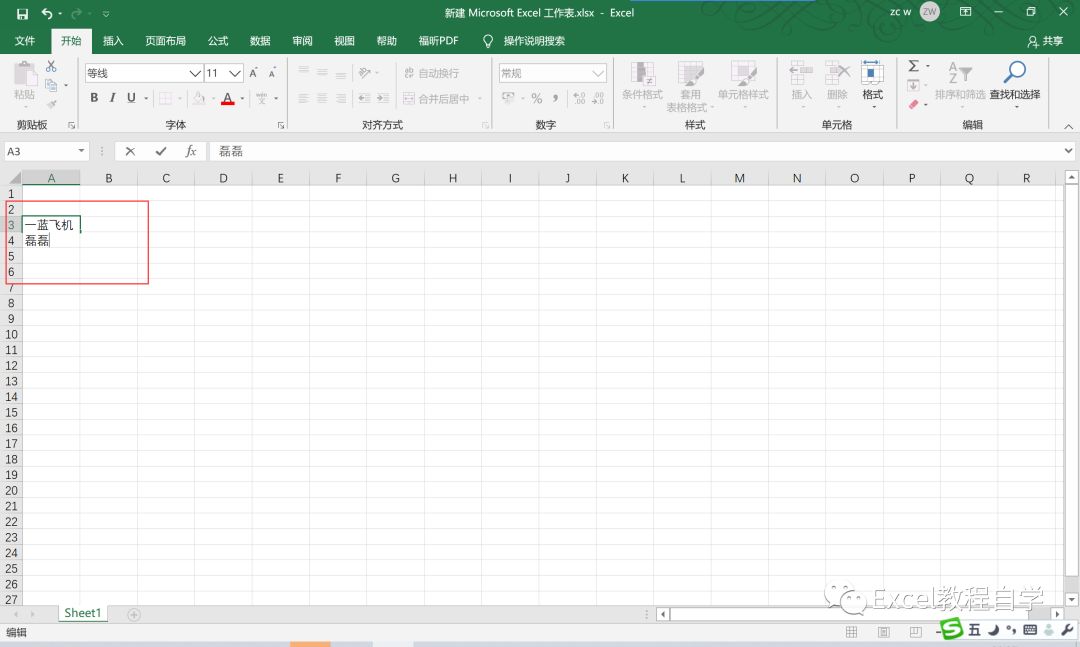
Task: Click the Orientation text angle icon
Action: tap(365, 73)
